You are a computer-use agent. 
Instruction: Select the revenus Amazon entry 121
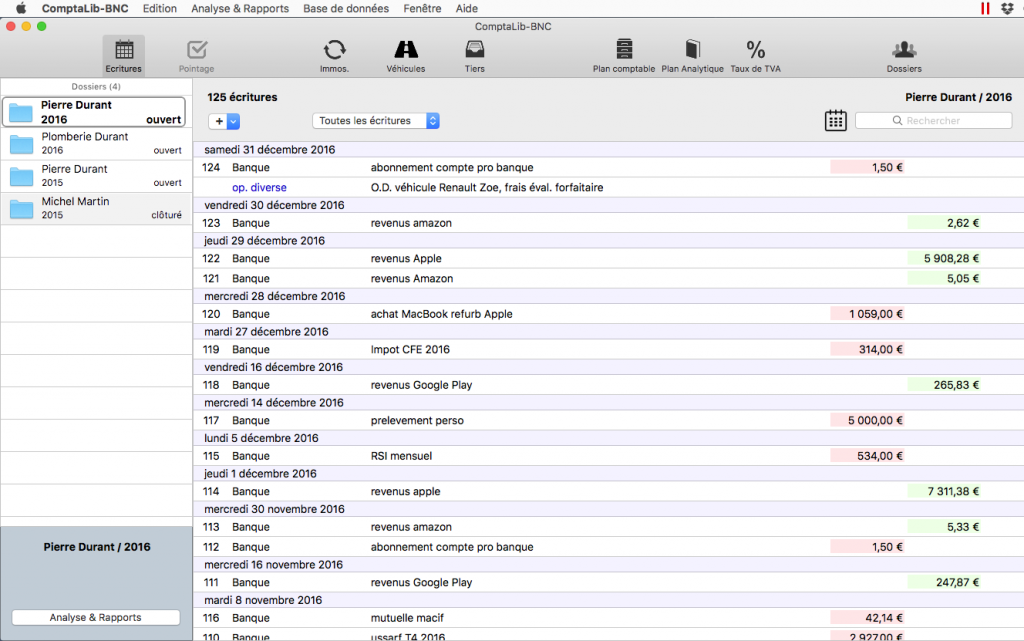point(609,279)
